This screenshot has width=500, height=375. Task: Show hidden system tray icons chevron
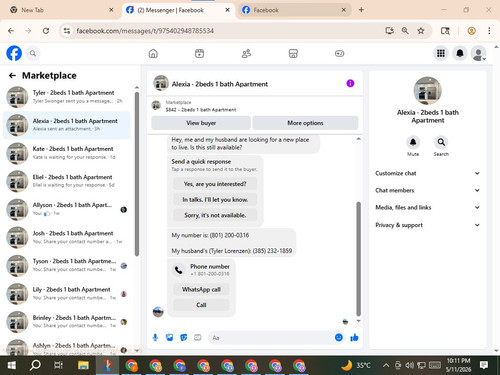click(386, 365)
